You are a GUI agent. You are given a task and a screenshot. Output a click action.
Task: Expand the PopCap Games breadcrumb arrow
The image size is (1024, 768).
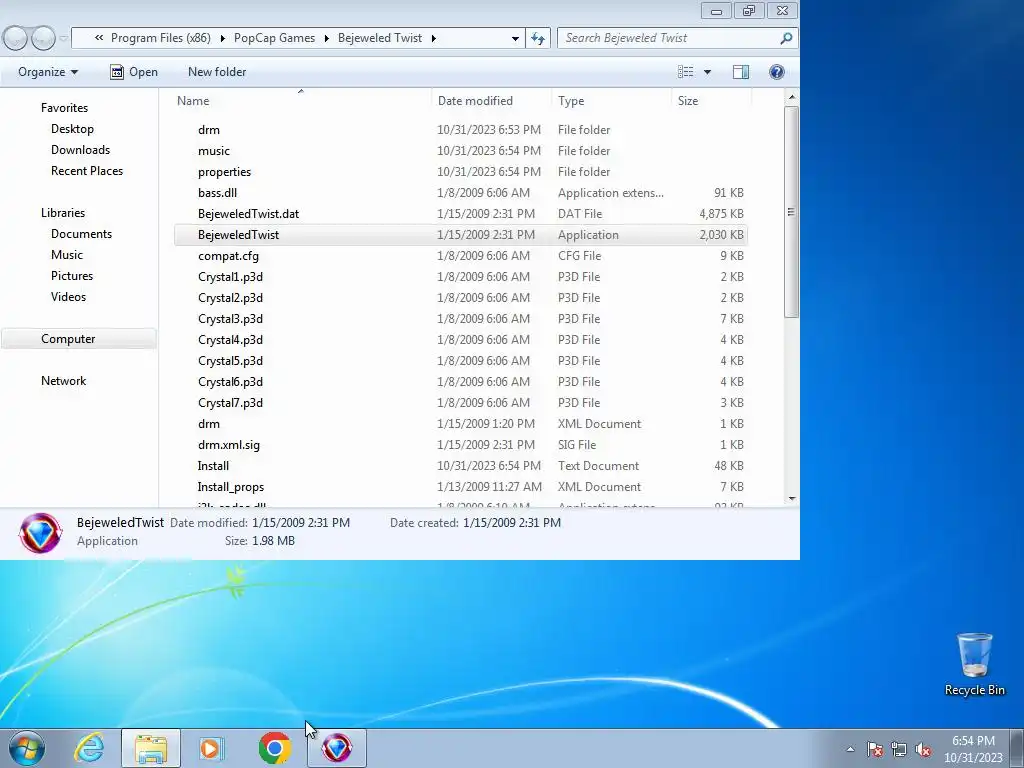[327, 38]
